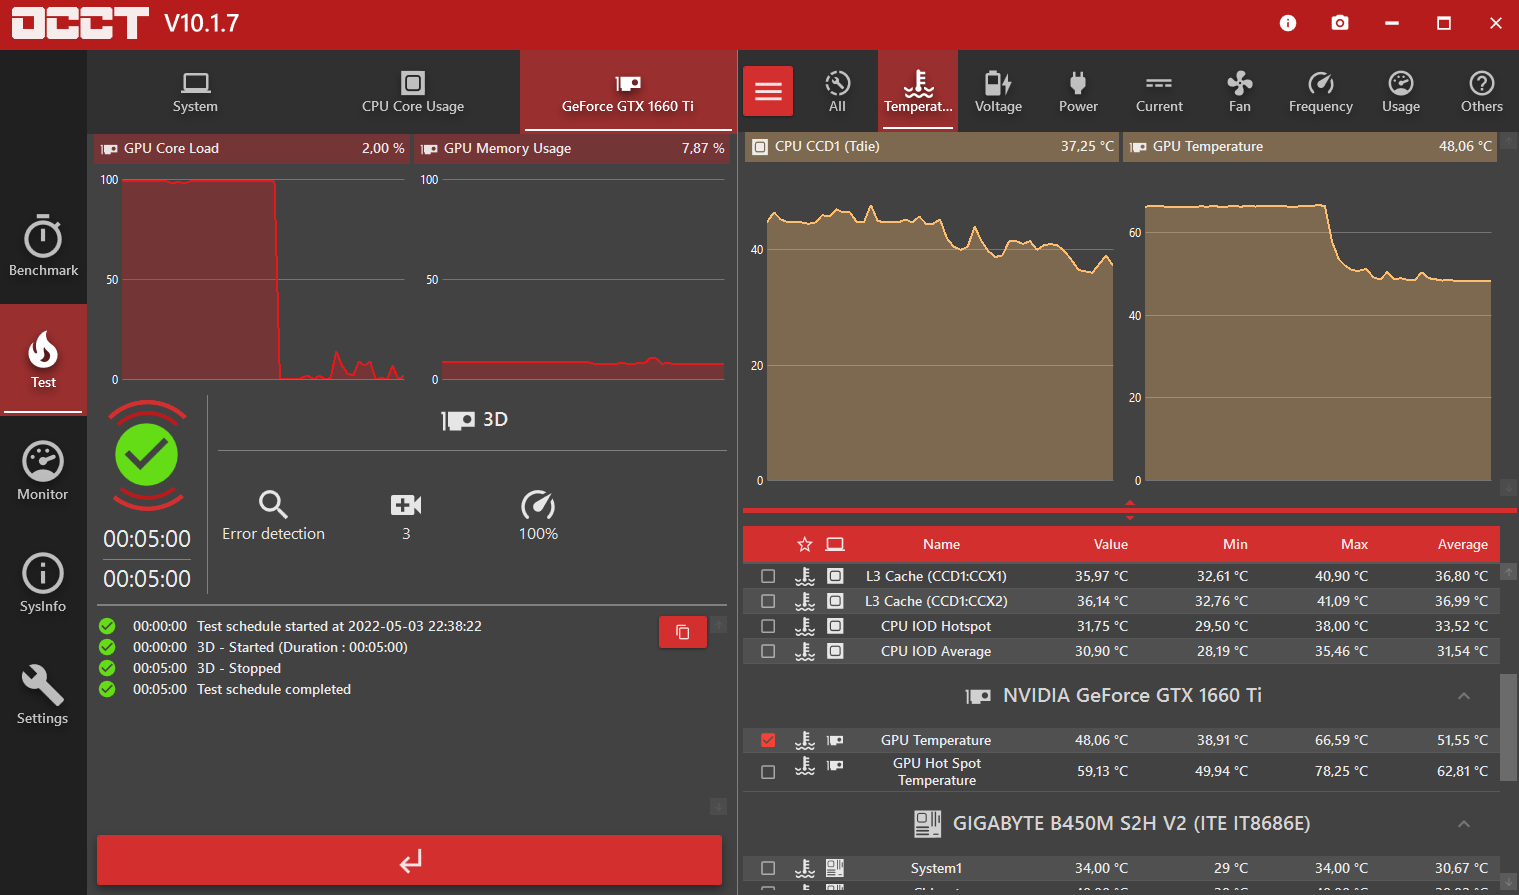
Task: Click the usage limit gauge icon above 100%
Action: tap(538, 504)
